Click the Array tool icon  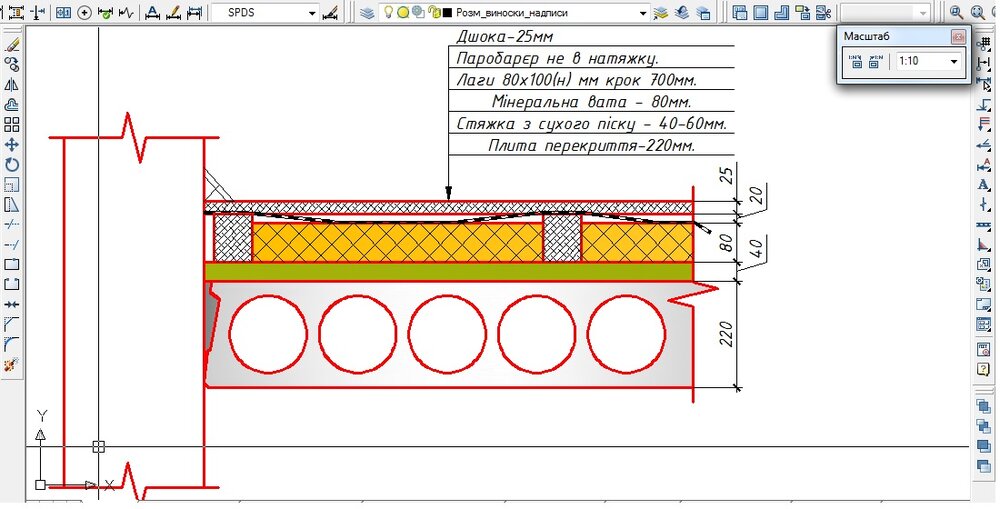12,125
